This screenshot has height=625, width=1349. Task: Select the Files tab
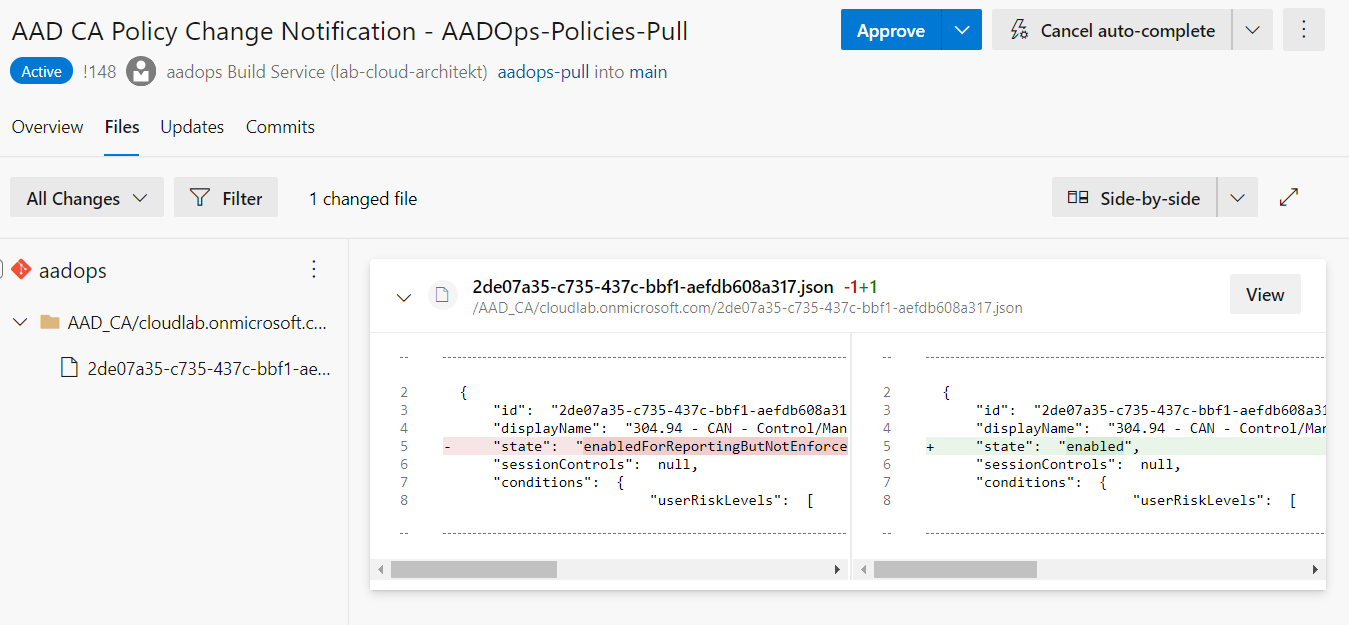coord(122,127)
